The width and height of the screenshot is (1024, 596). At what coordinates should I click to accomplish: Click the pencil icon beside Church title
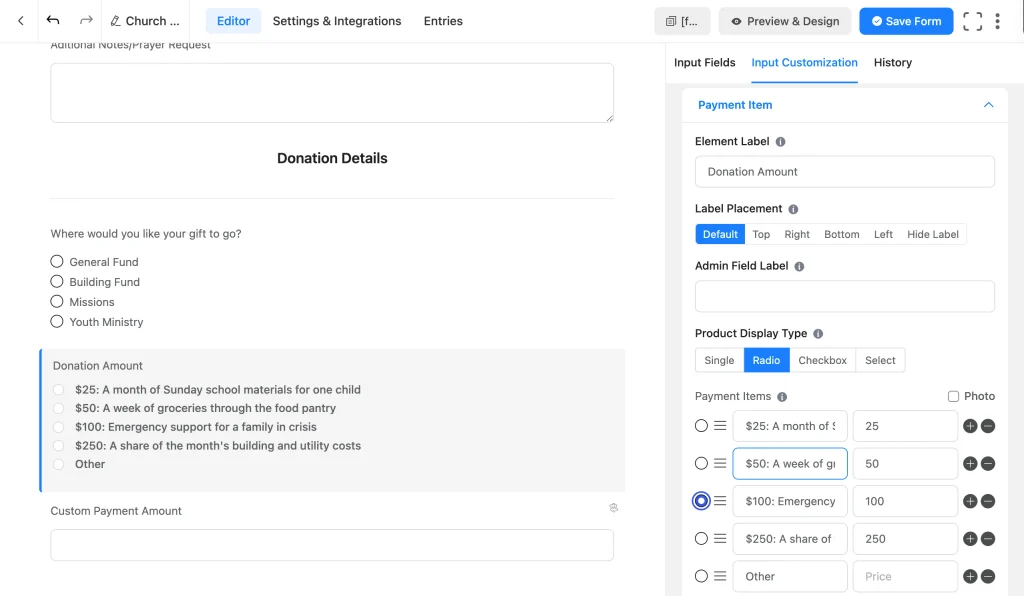tap(116, 21)
